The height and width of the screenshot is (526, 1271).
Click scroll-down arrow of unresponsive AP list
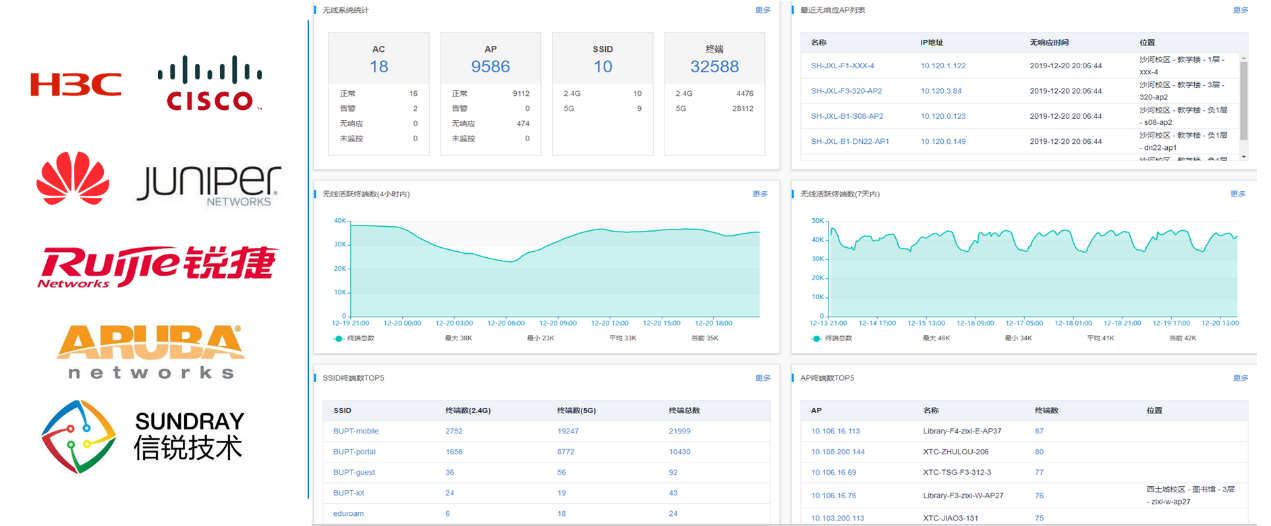pos(1244,157)
